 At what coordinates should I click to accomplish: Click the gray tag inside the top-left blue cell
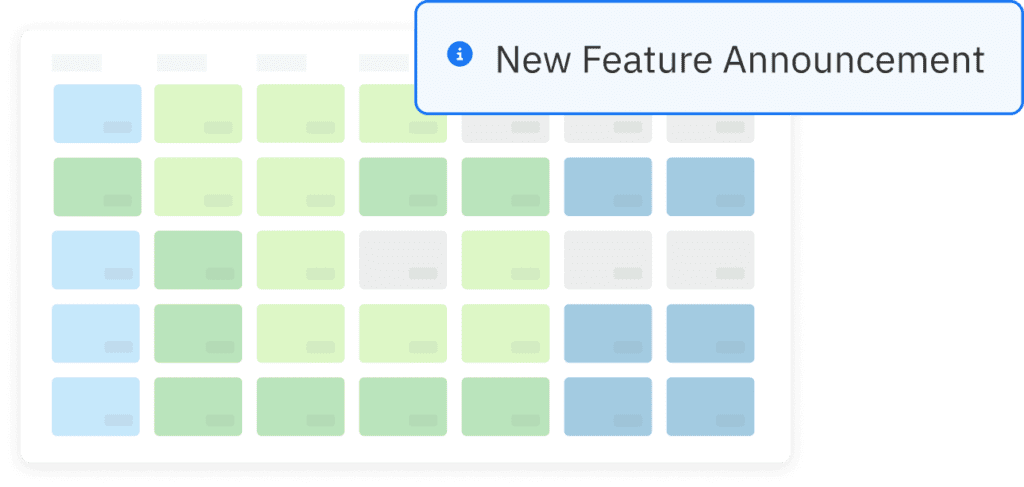click(119, 127)
